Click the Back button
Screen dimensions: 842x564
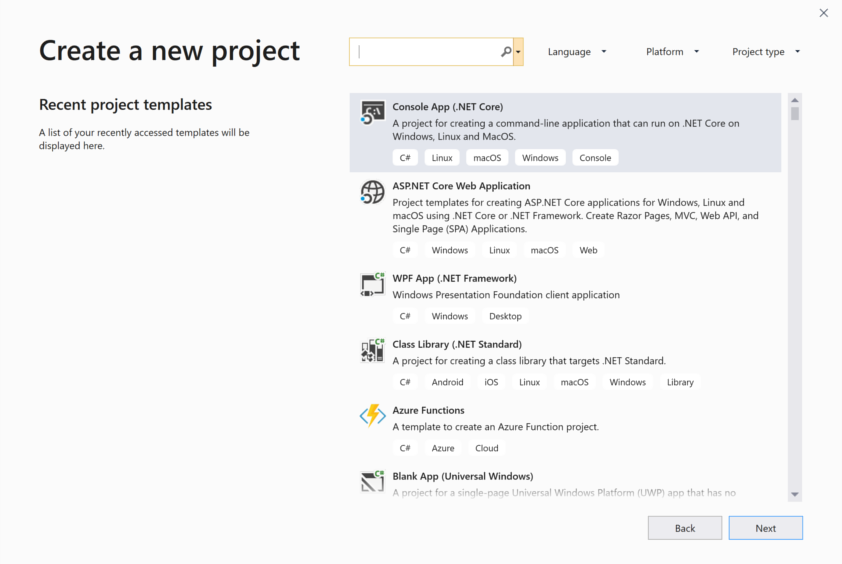(685, 528)
